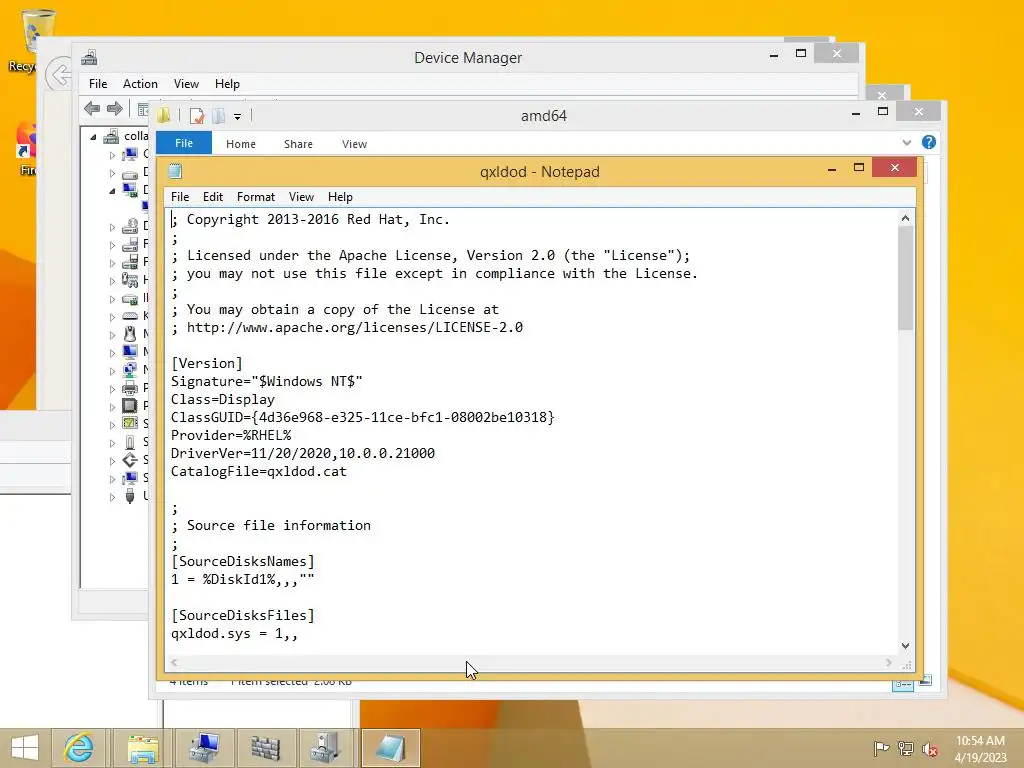This screenshot has width=1024, height=768.
Task: Click the Notepad horizontal scrollbar left arrow
Action: (x=174, y=662)
